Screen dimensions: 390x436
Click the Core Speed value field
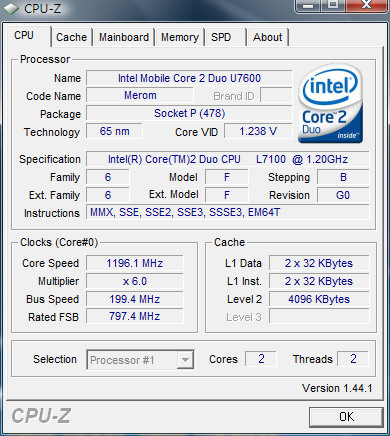click(135, 263)
